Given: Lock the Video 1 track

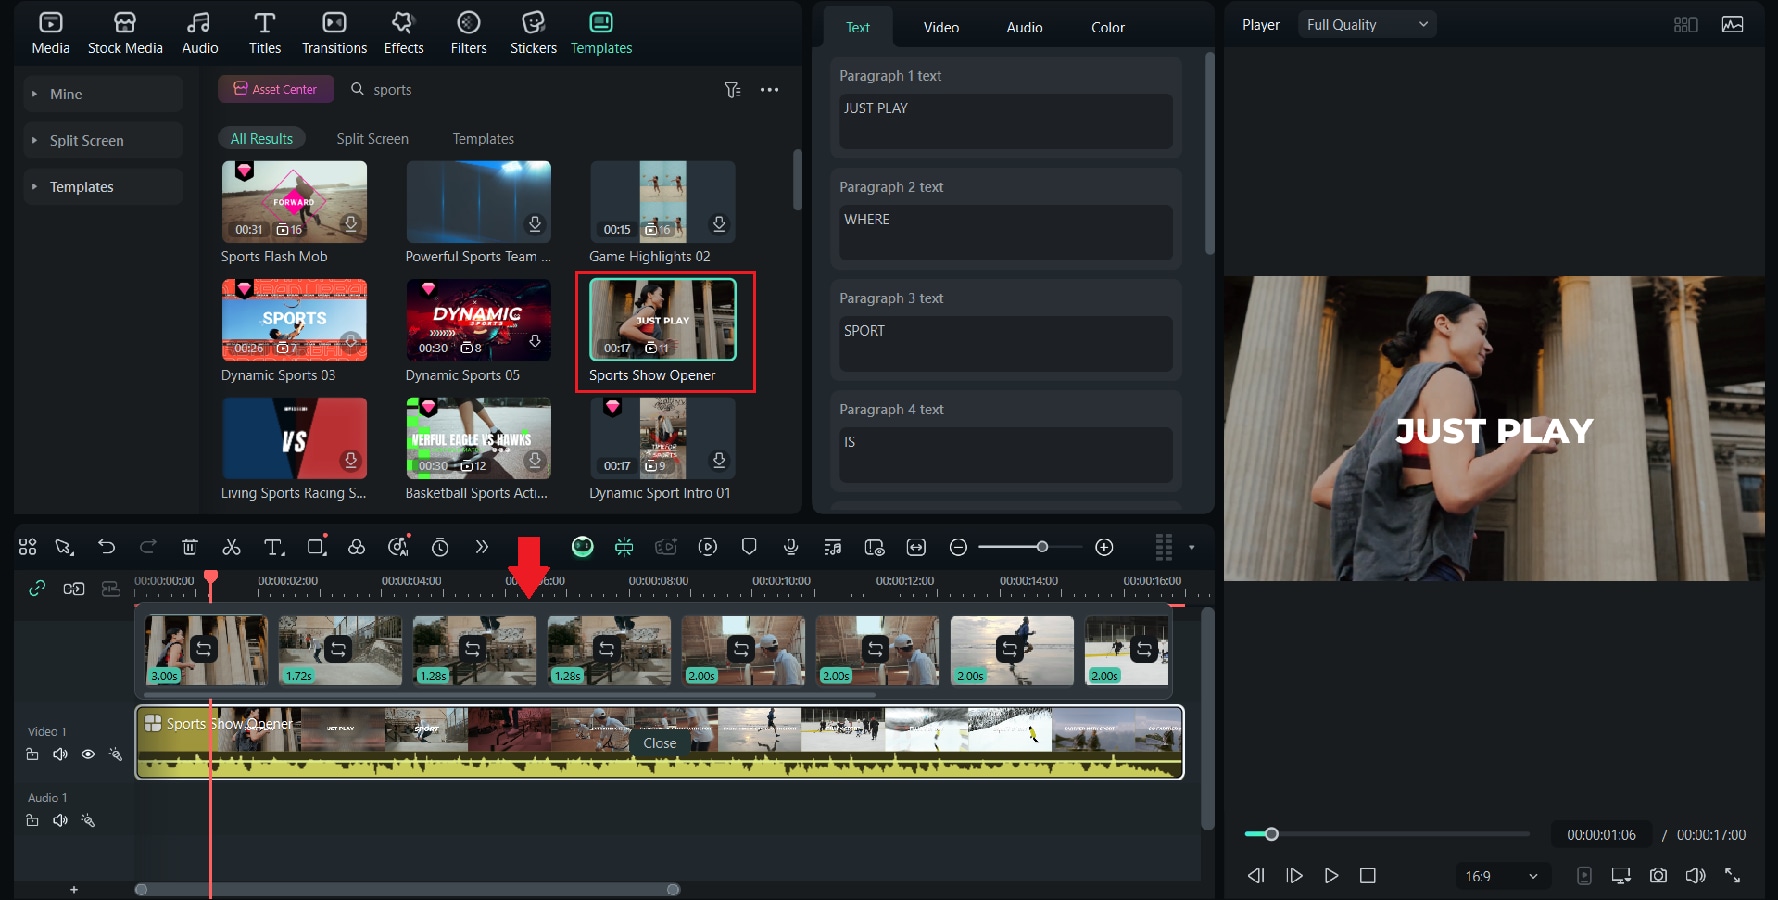Looking at the screenshot, I should click(32, 755).
